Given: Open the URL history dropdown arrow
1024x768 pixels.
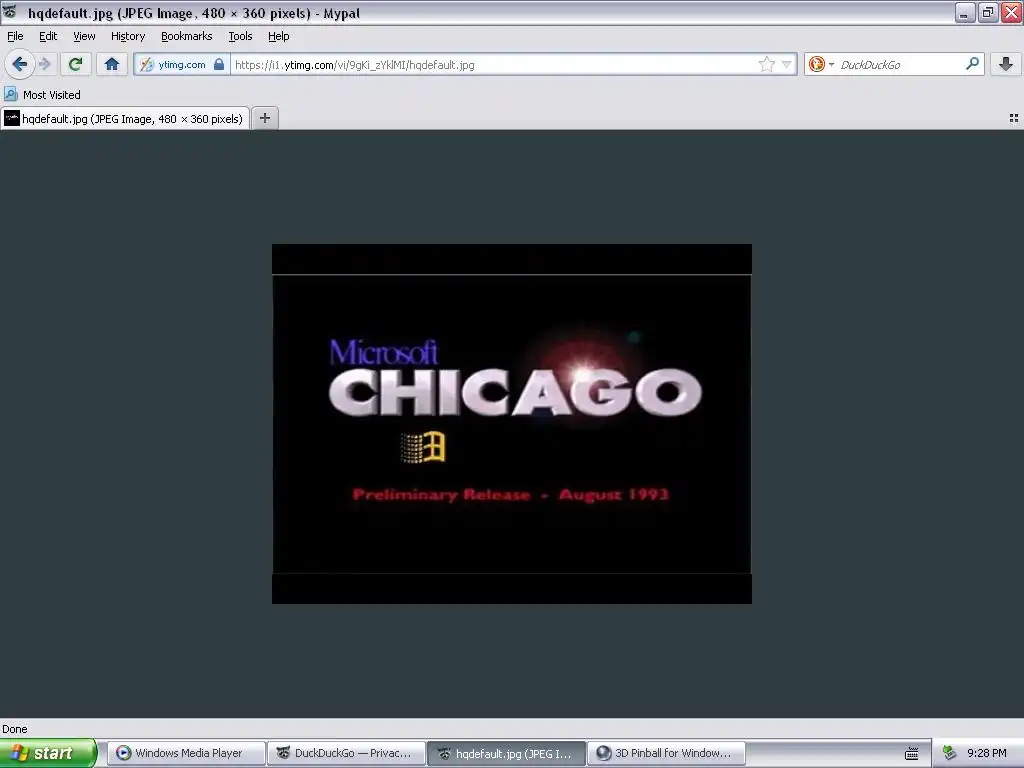Looking at the screenshot, I should pyautogui.click(x=786, y=64).
